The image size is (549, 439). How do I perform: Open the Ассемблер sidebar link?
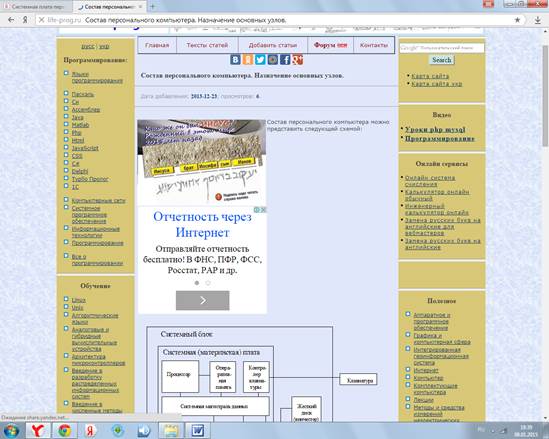(86, 110)
